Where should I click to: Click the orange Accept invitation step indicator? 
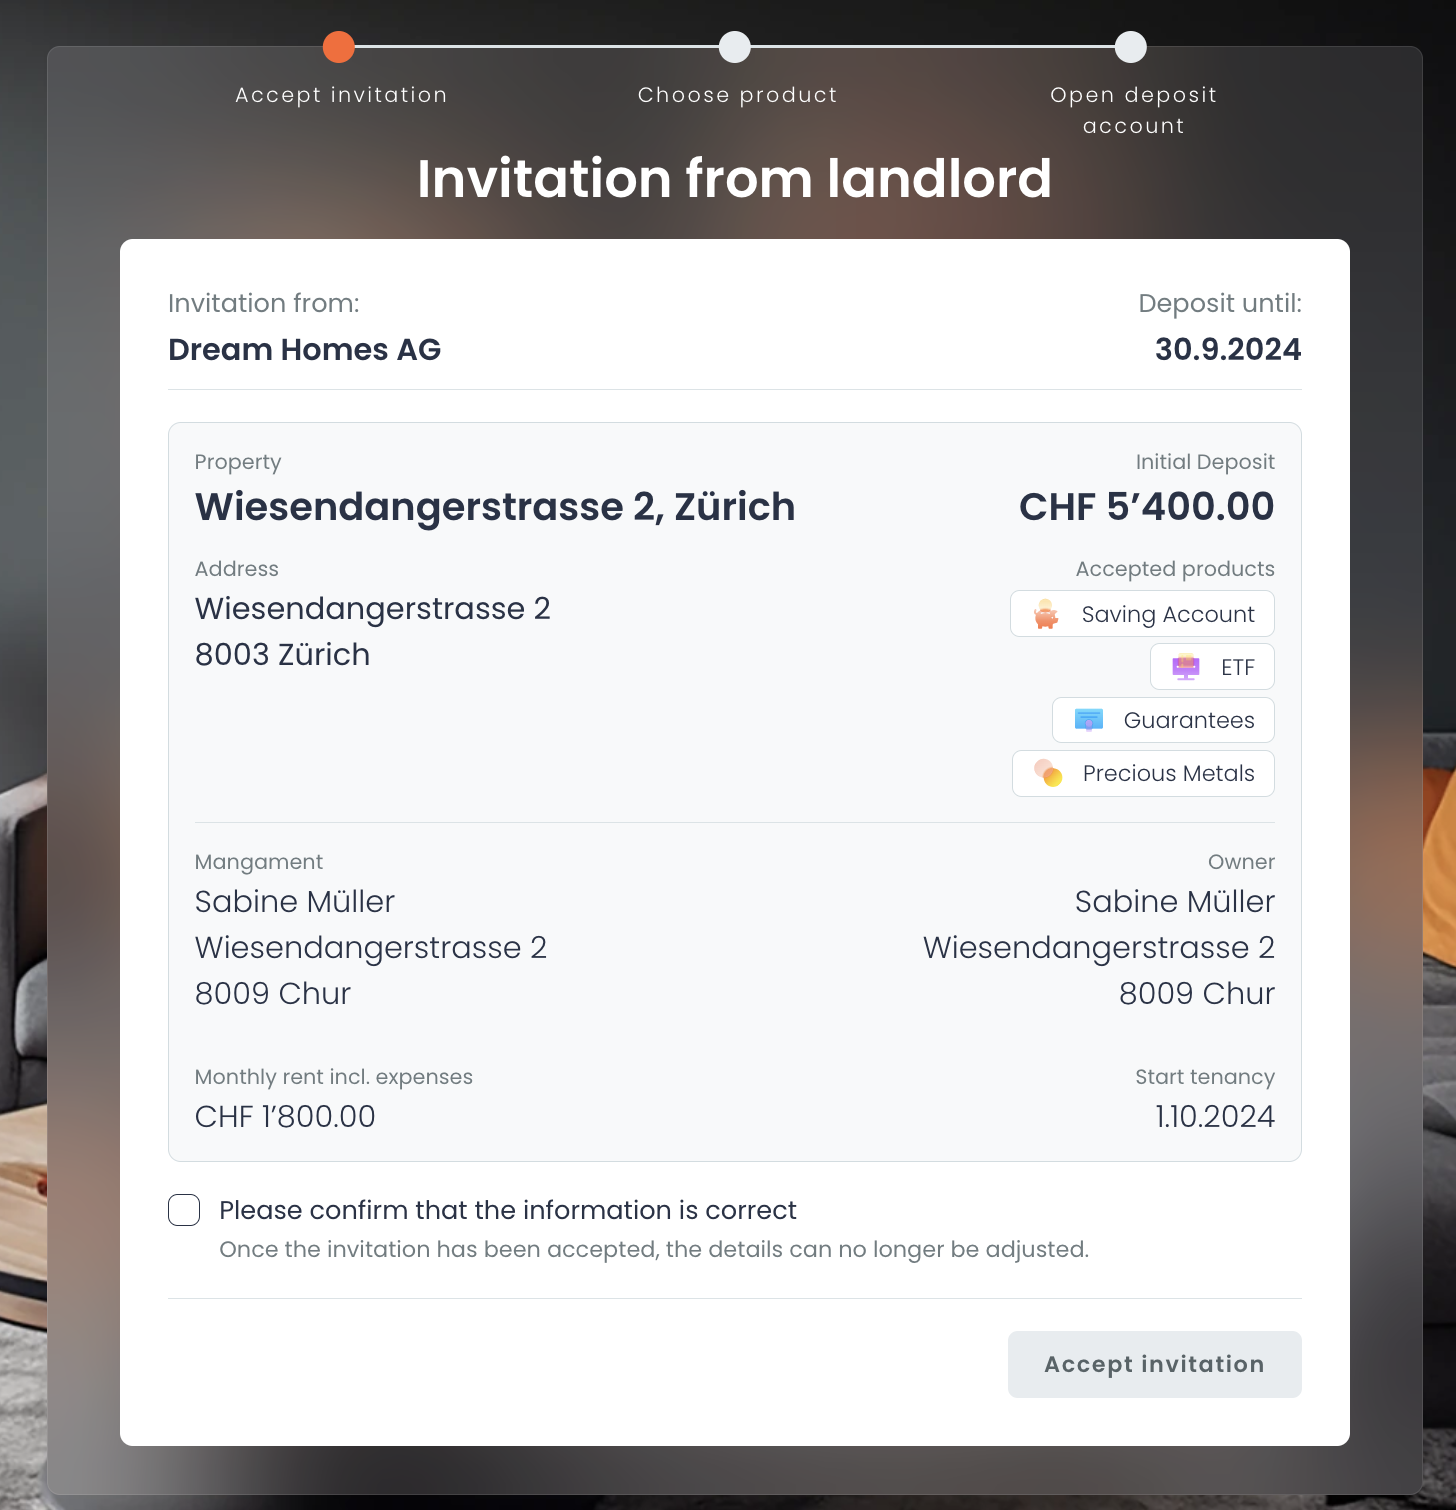click(339, 46)
